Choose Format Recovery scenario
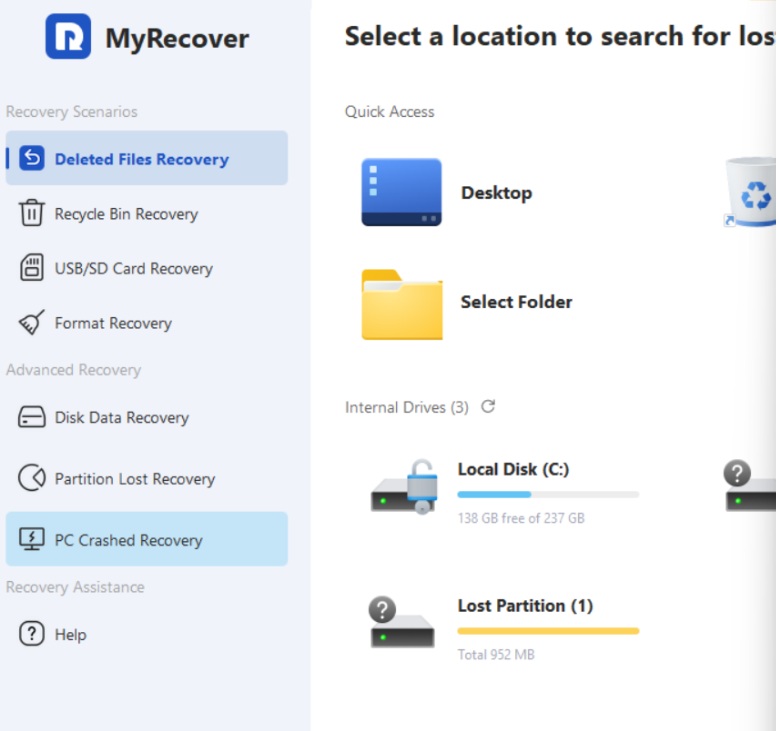 147,323
